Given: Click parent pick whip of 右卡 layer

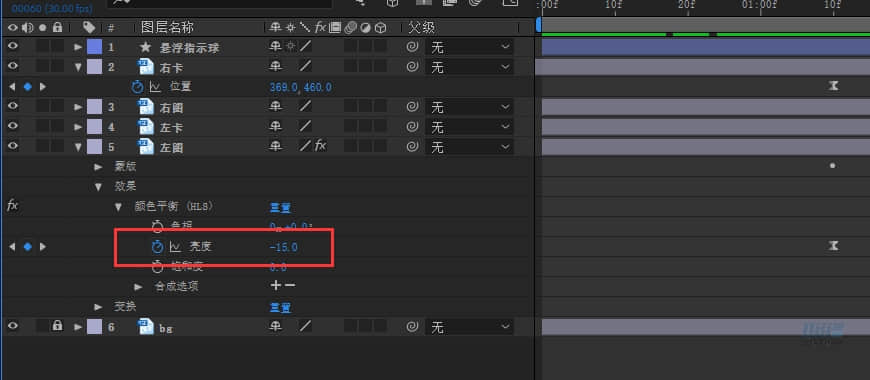Looking at the screenshot, I should click(412, 67).
